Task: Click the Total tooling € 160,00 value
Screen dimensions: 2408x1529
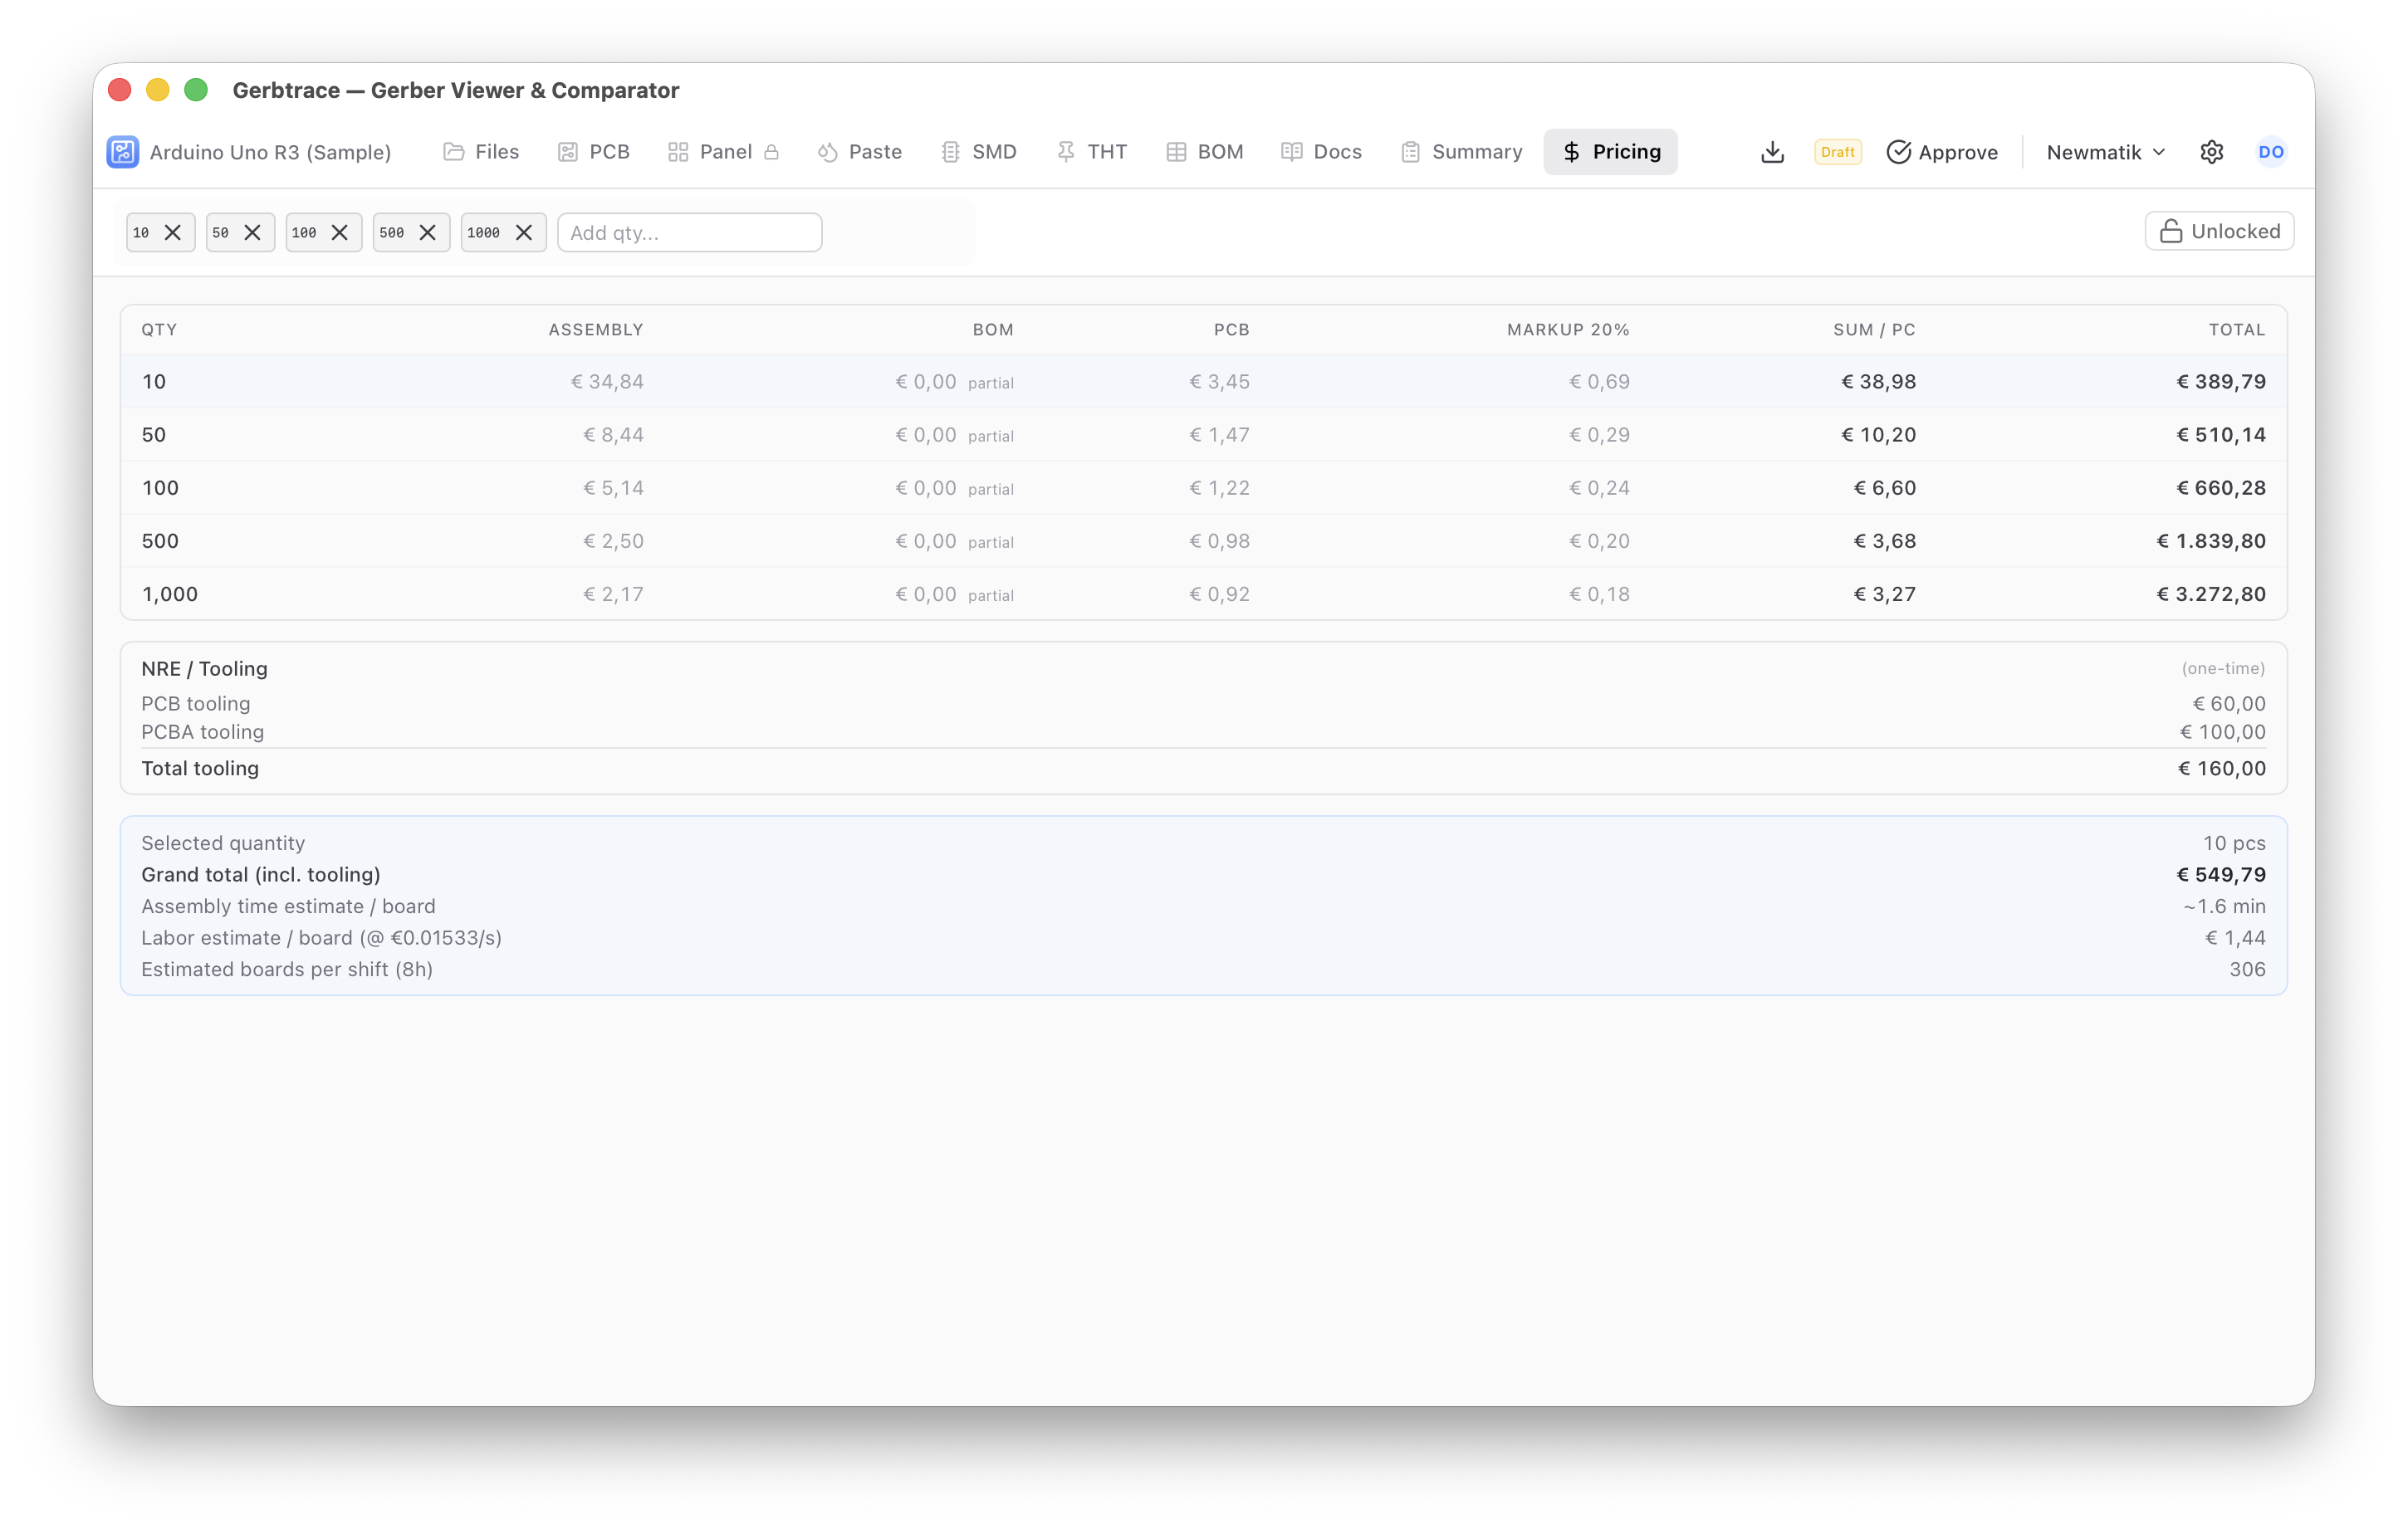Action: point(2222,769)
